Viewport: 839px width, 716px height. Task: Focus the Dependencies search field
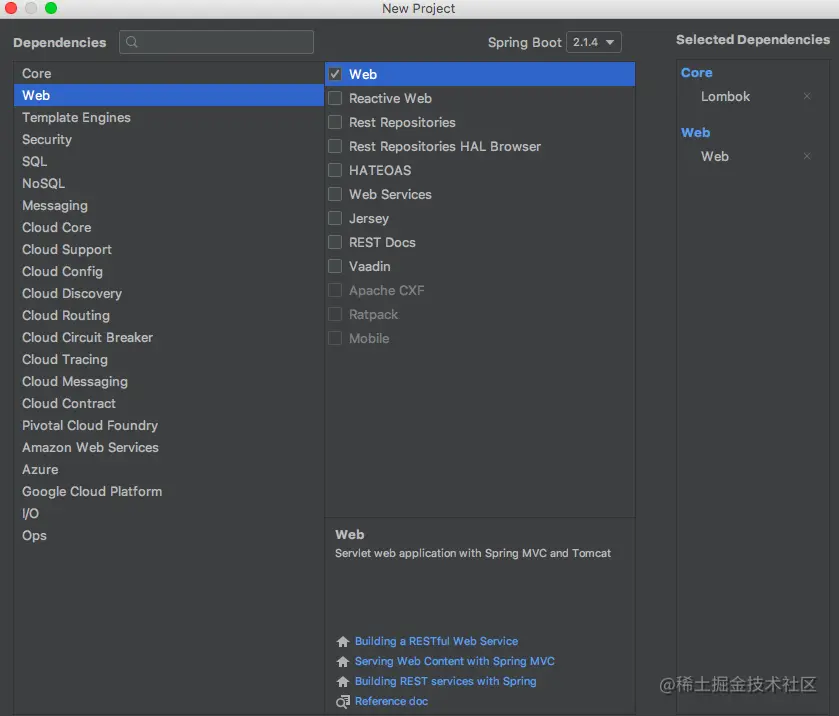216,42
